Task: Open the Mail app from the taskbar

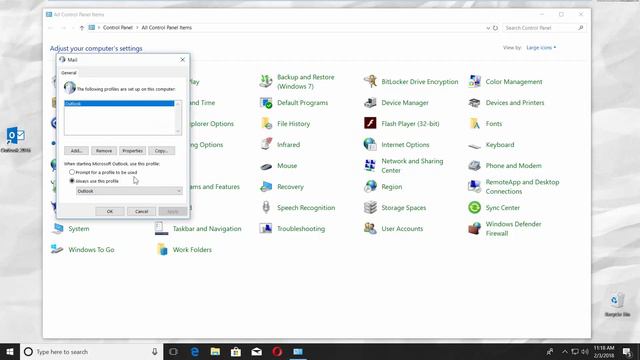Action: pos(257,351)
